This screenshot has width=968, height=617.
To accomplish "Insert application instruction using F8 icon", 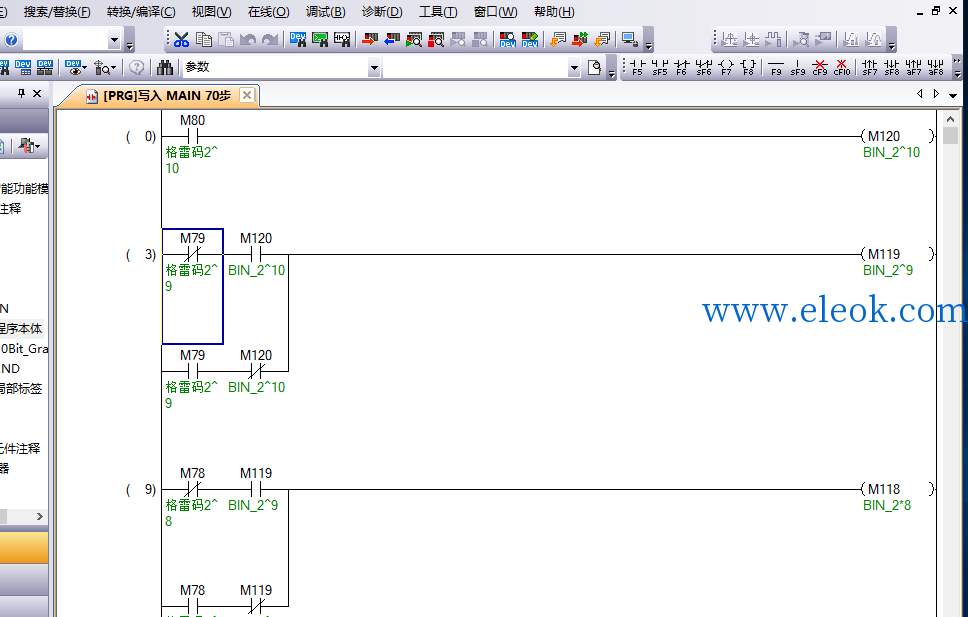I will [748, 67].
